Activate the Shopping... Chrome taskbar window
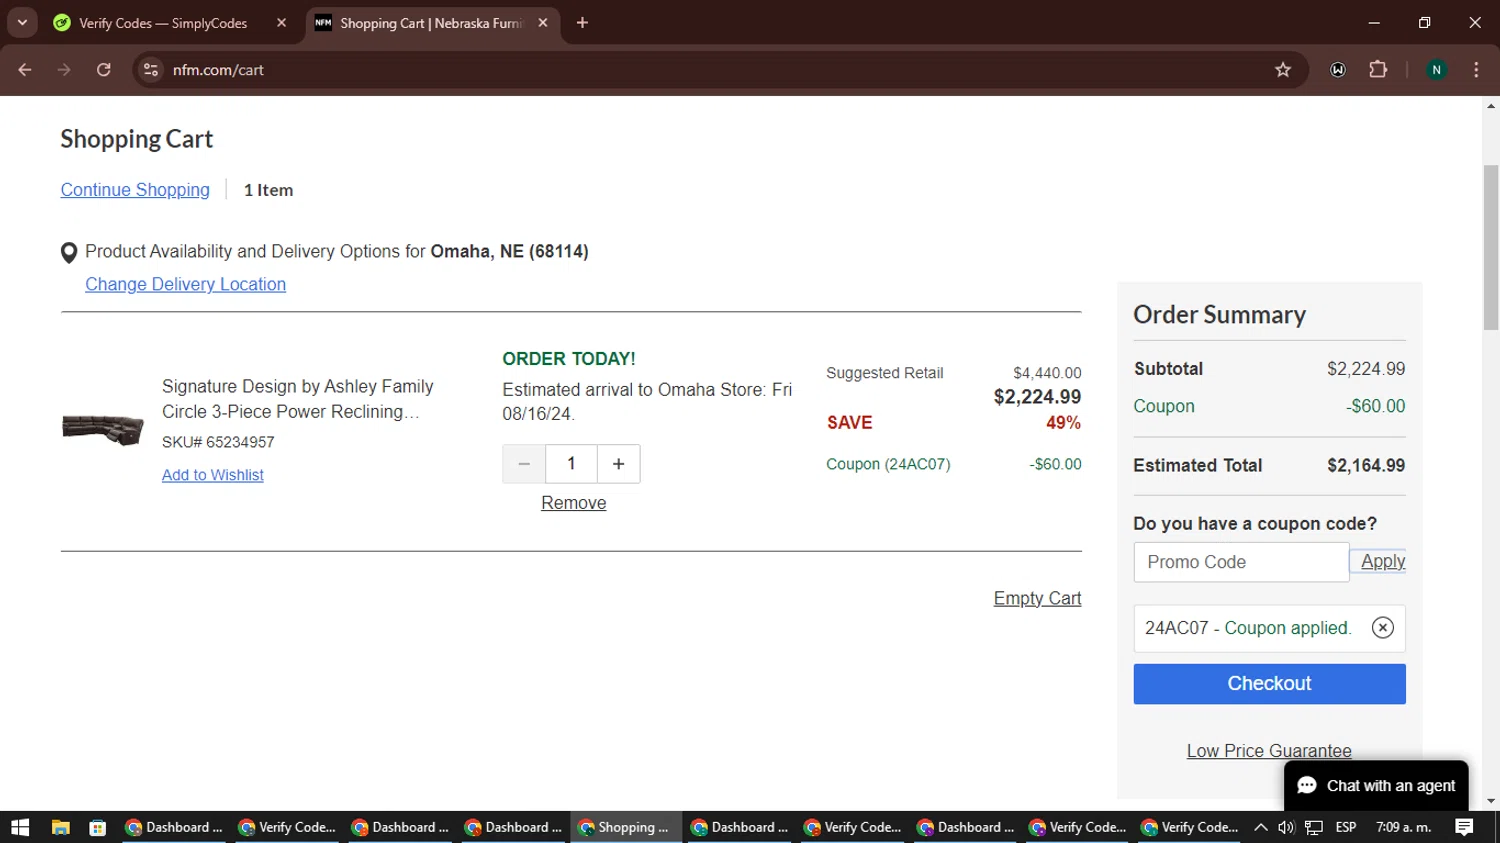The width and height of the screenshot is (1500, 843). tap(626, 827)
